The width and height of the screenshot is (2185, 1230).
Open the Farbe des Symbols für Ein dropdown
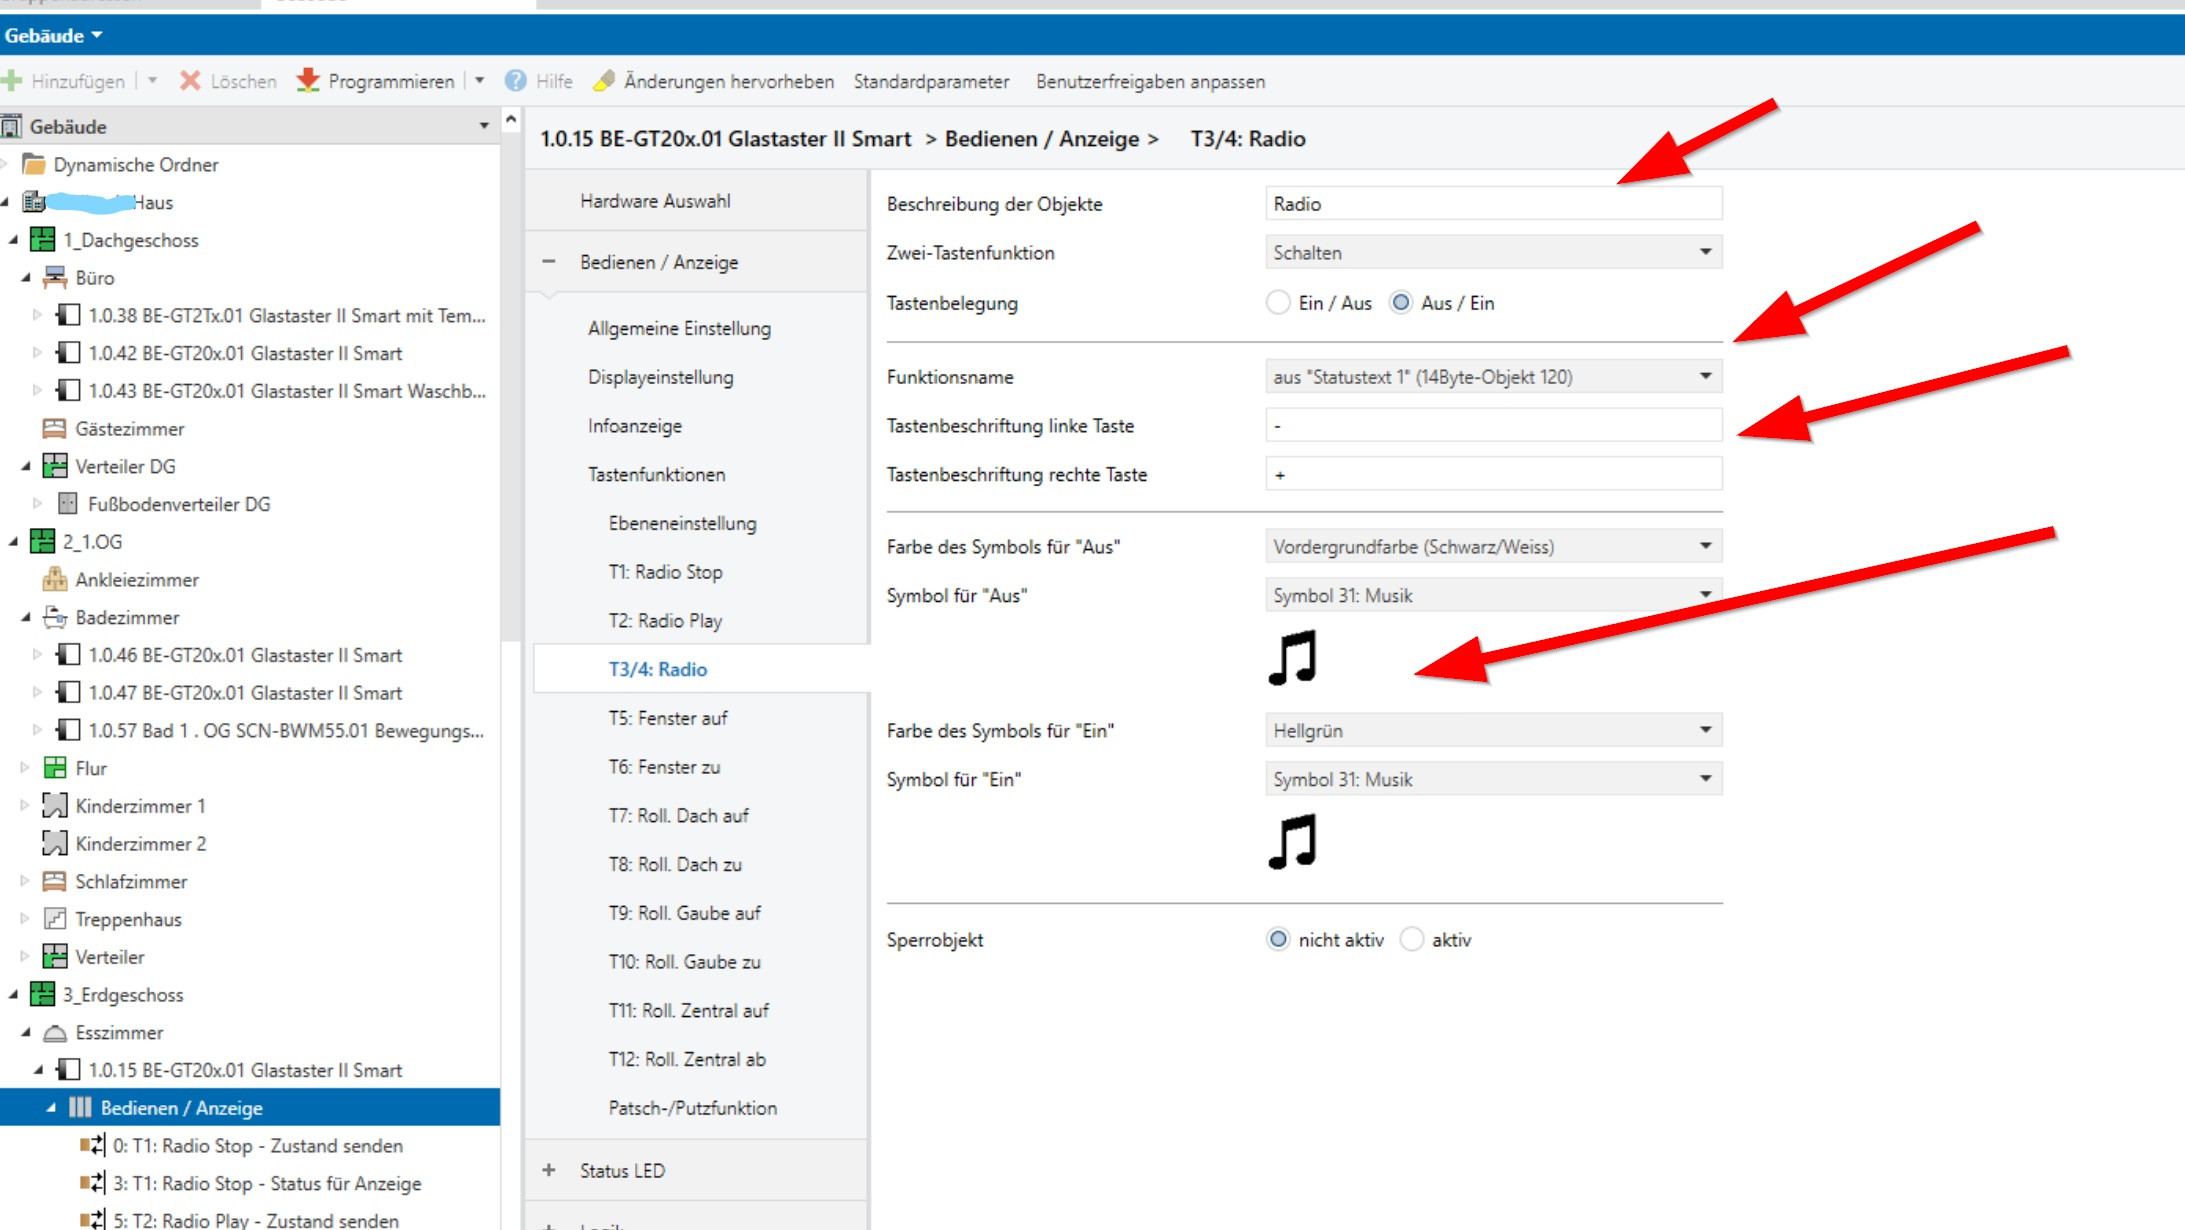tap(1492, 731)
